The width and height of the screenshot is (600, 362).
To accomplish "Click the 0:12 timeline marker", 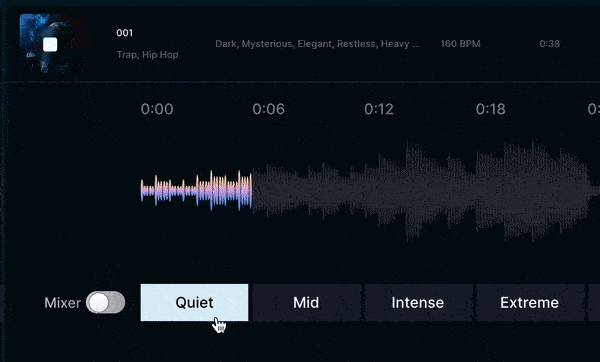I will 379,109.
